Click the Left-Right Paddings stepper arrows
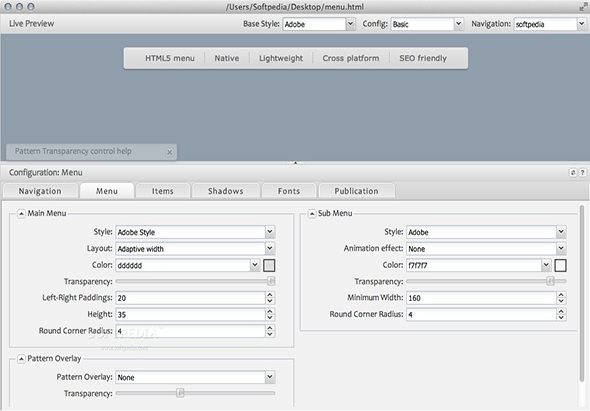Image resolution: width=590 pixels, height=411 pixels. (x=270, y=298)
